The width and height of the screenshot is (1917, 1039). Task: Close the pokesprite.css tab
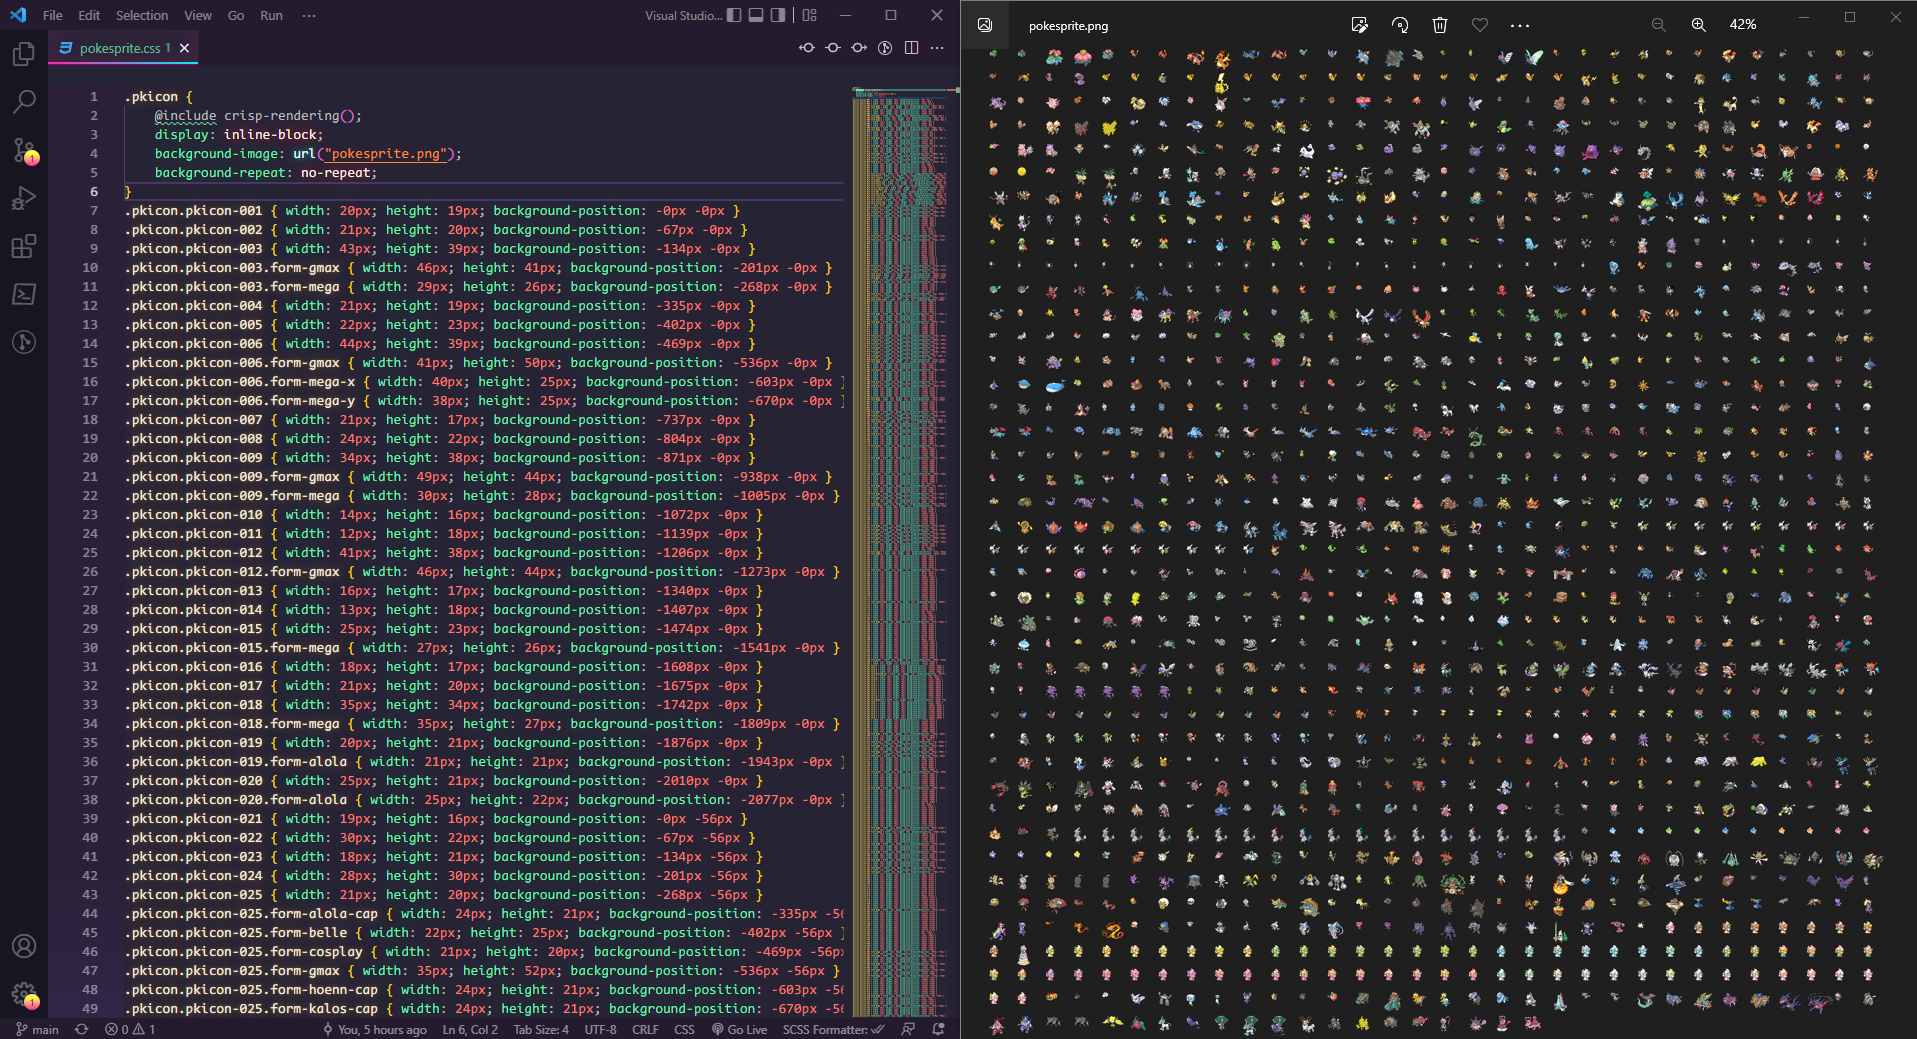coord(184,48)
